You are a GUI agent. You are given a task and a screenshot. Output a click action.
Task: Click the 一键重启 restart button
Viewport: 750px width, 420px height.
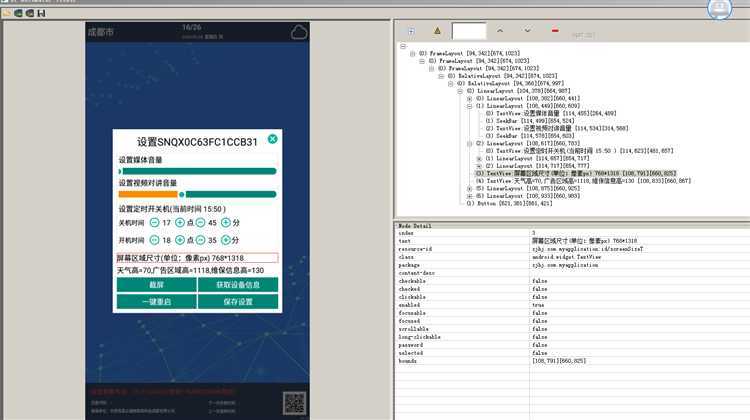156,302
